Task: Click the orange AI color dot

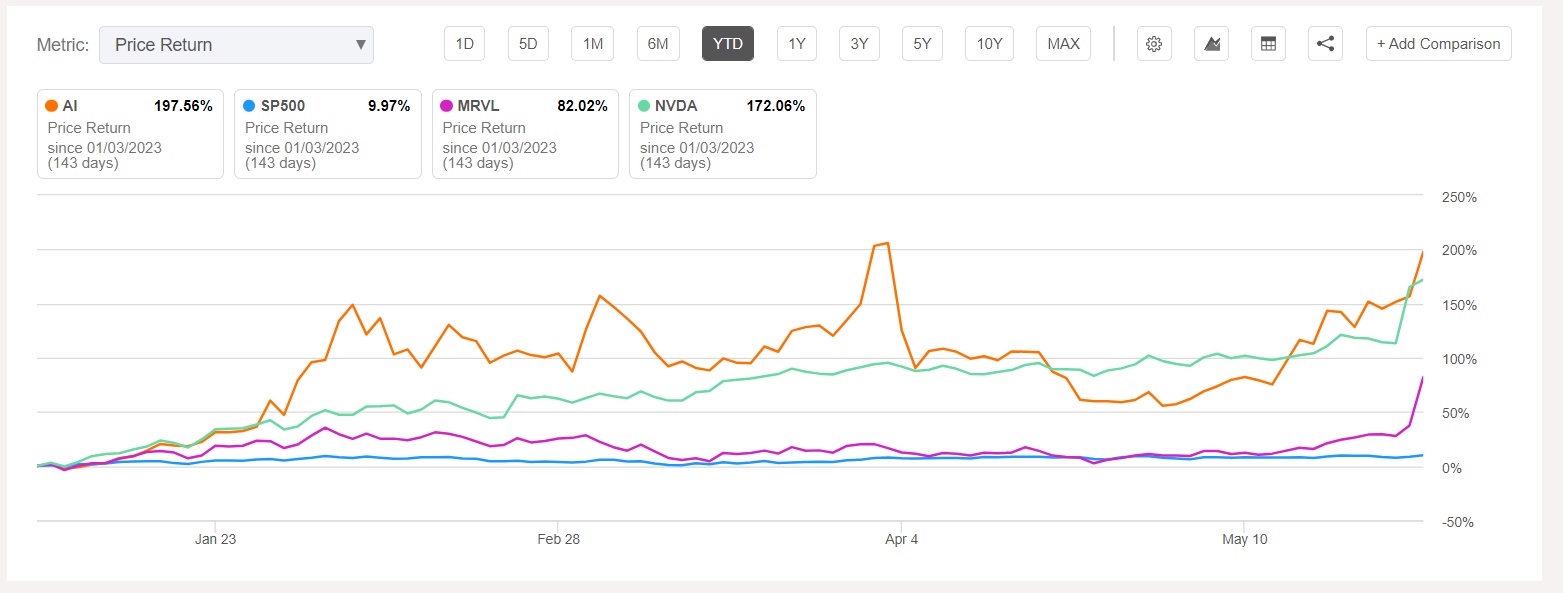Action: pyautogui.click(x=51, y=106)
